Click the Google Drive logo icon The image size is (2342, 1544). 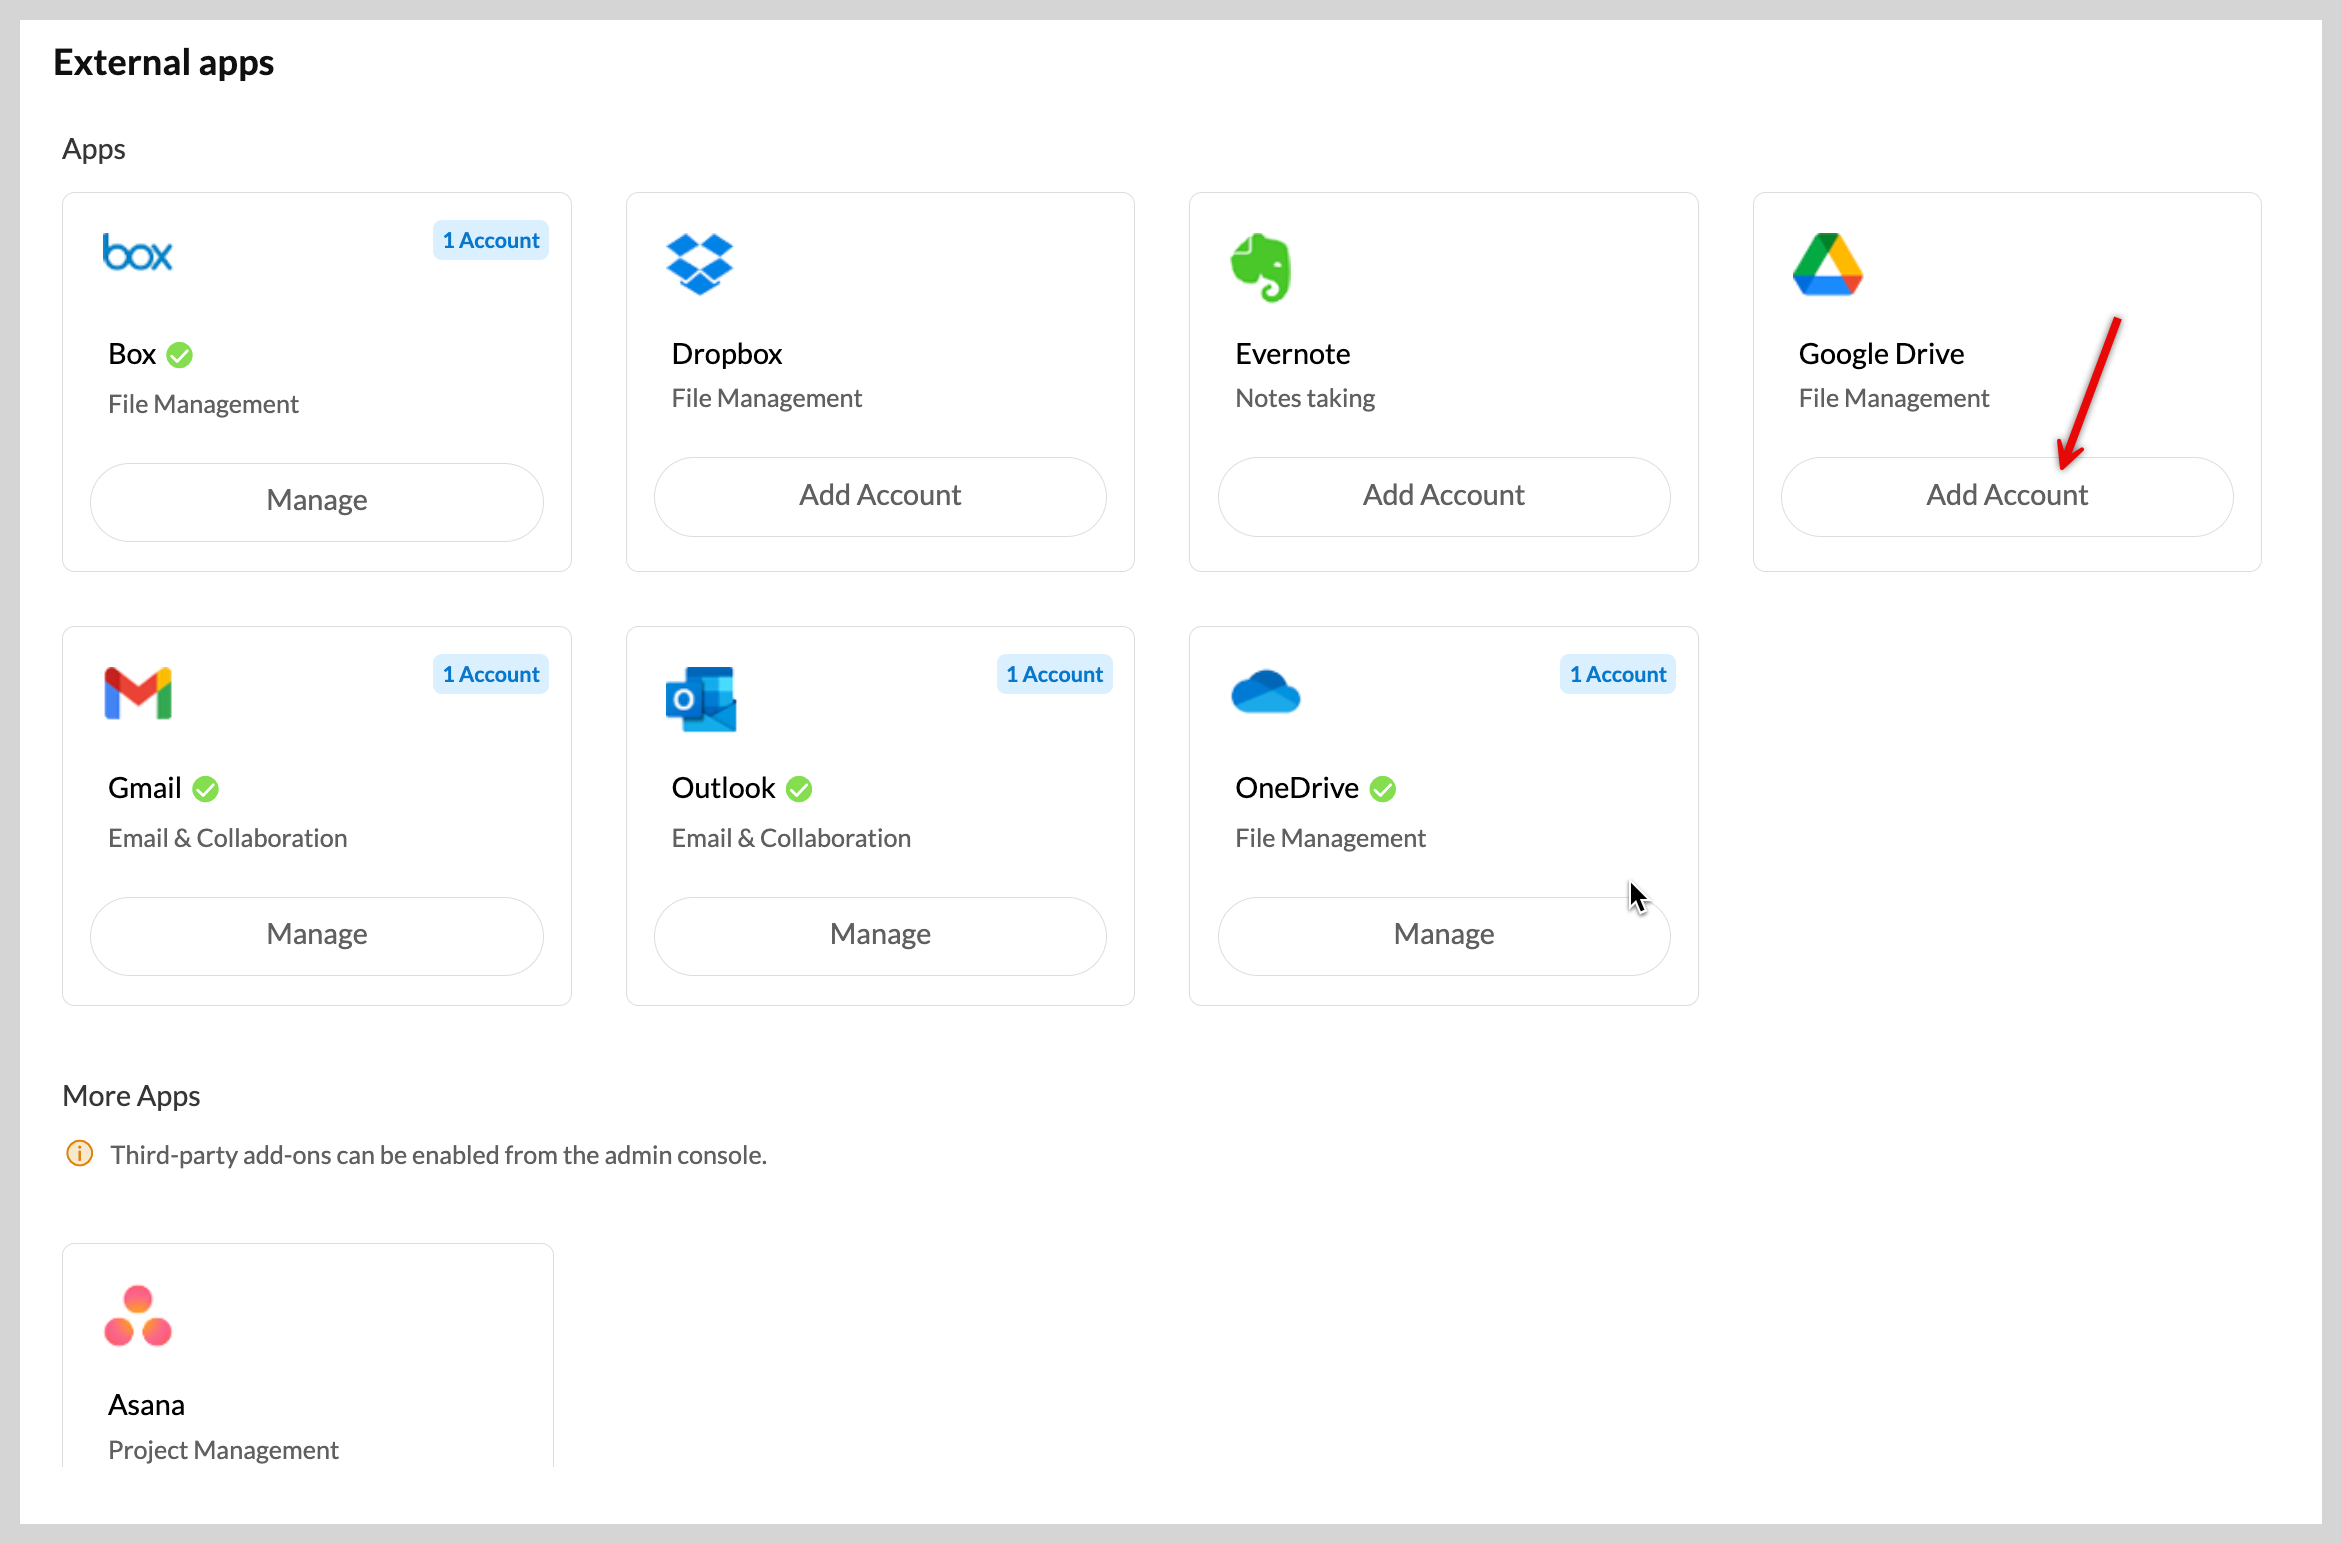pos(1827,265)
